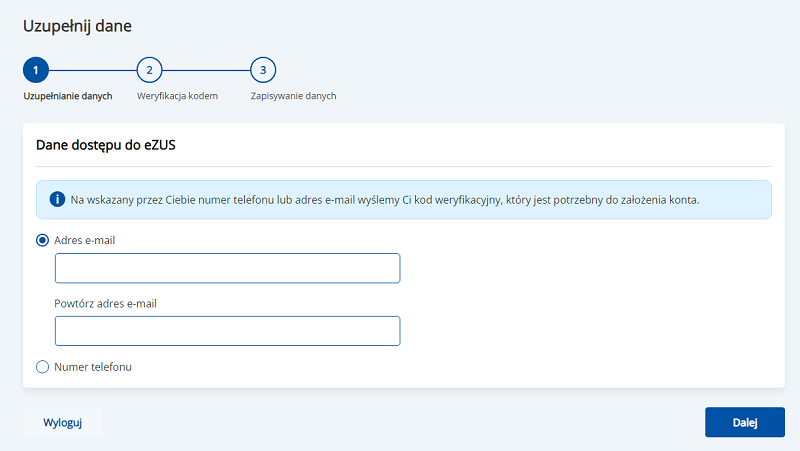Select the Adres e-mail radio button
The height and width of the screenshot is (451, 800).
tap(42, 240)
